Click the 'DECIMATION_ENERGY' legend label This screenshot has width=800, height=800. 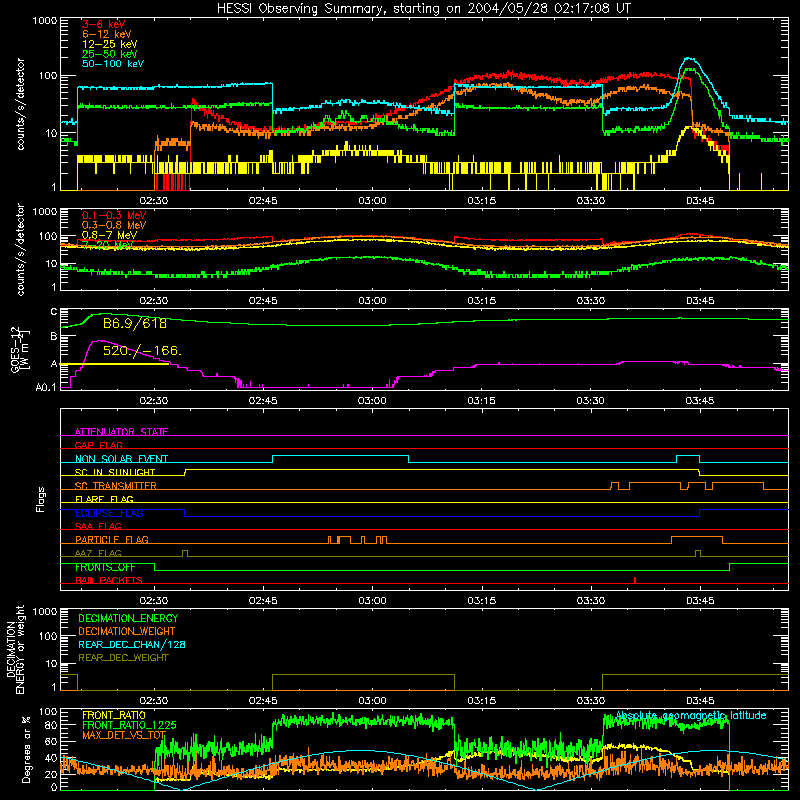(128, 618)
